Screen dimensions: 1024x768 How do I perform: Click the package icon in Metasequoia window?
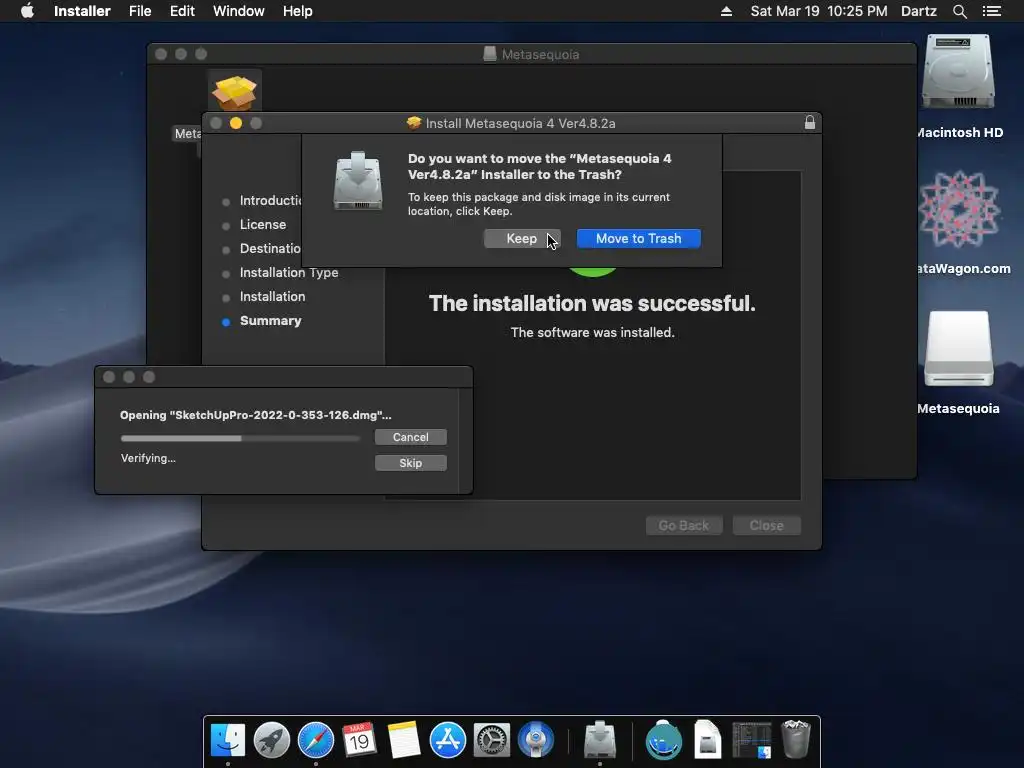click(234, 93)
